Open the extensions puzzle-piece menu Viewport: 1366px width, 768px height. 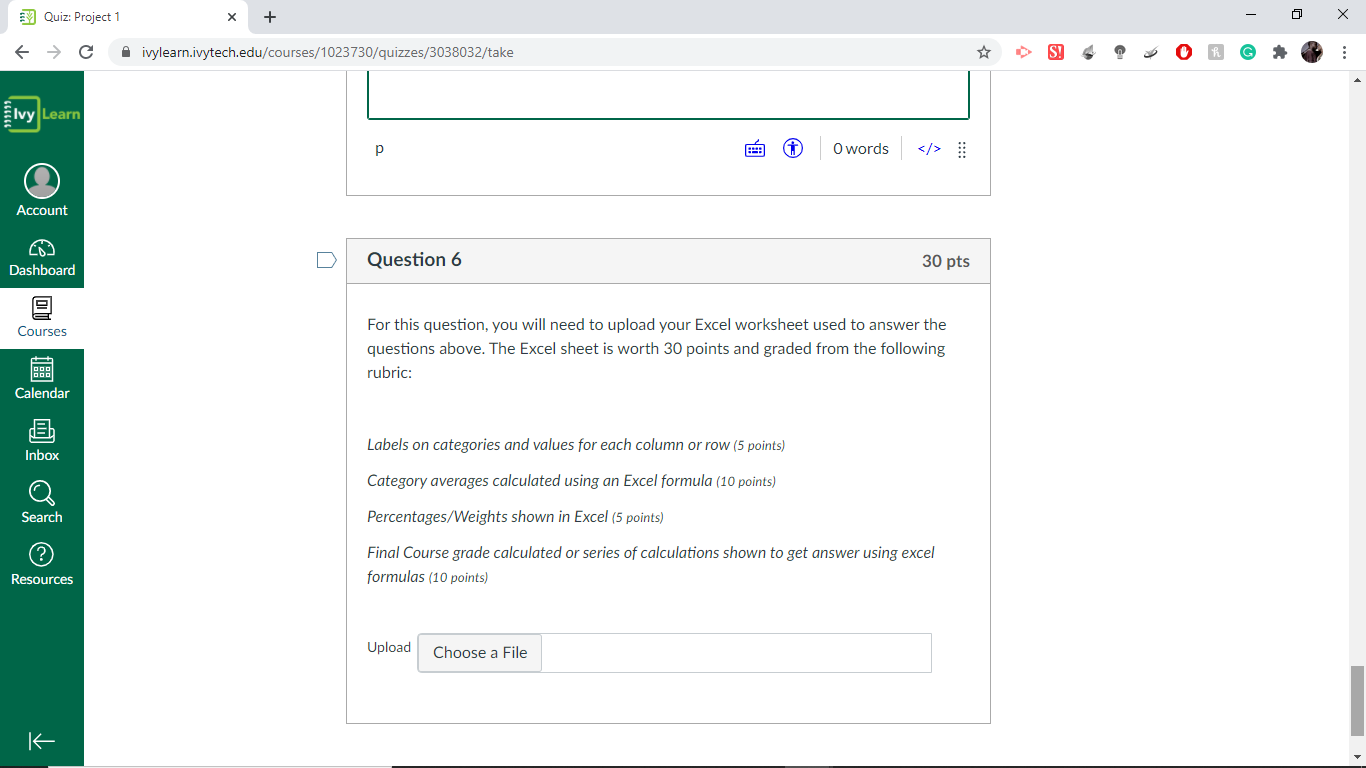pyautogui.click(x=1279, y=52)
